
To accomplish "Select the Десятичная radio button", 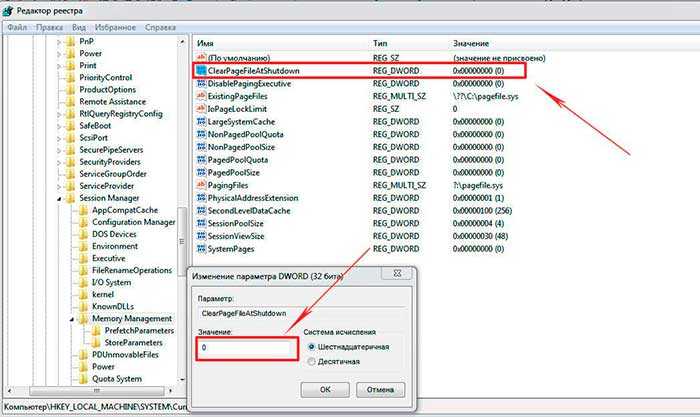I will [x=311, y=362].
